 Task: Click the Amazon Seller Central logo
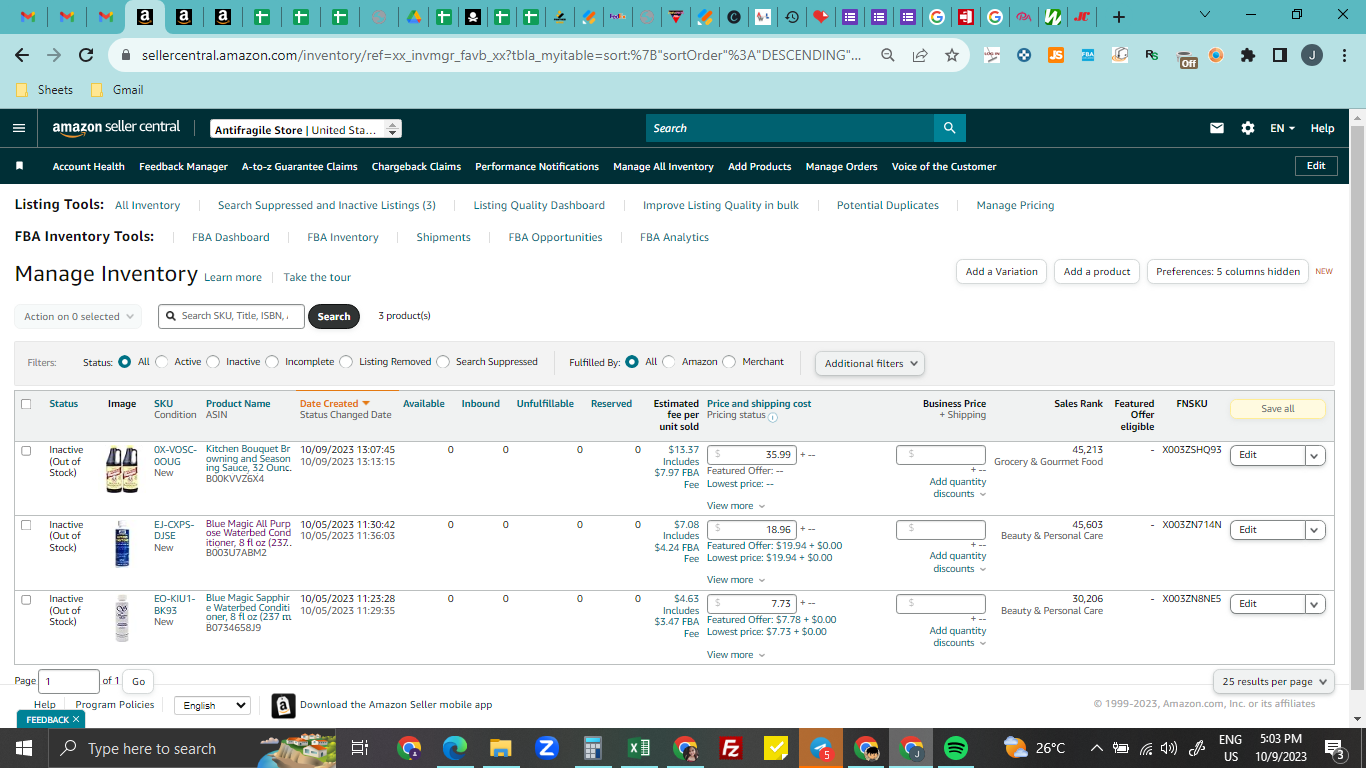coord(117,128)
